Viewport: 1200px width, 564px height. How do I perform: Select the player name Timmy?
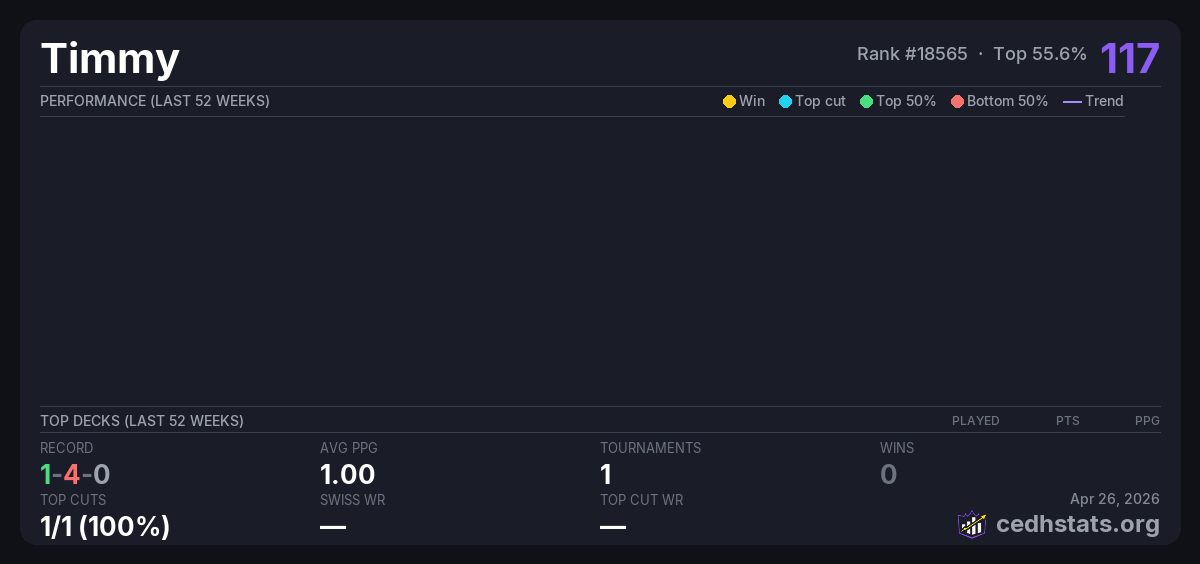click(x=110, y=58)
